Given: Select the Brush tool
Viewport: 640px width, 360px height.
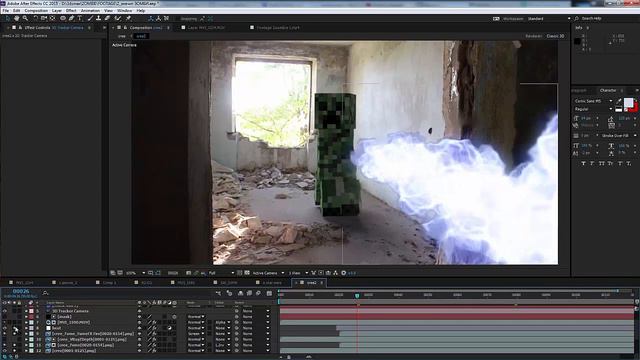Looking at the screenshot, I should (x=90, y=18).
